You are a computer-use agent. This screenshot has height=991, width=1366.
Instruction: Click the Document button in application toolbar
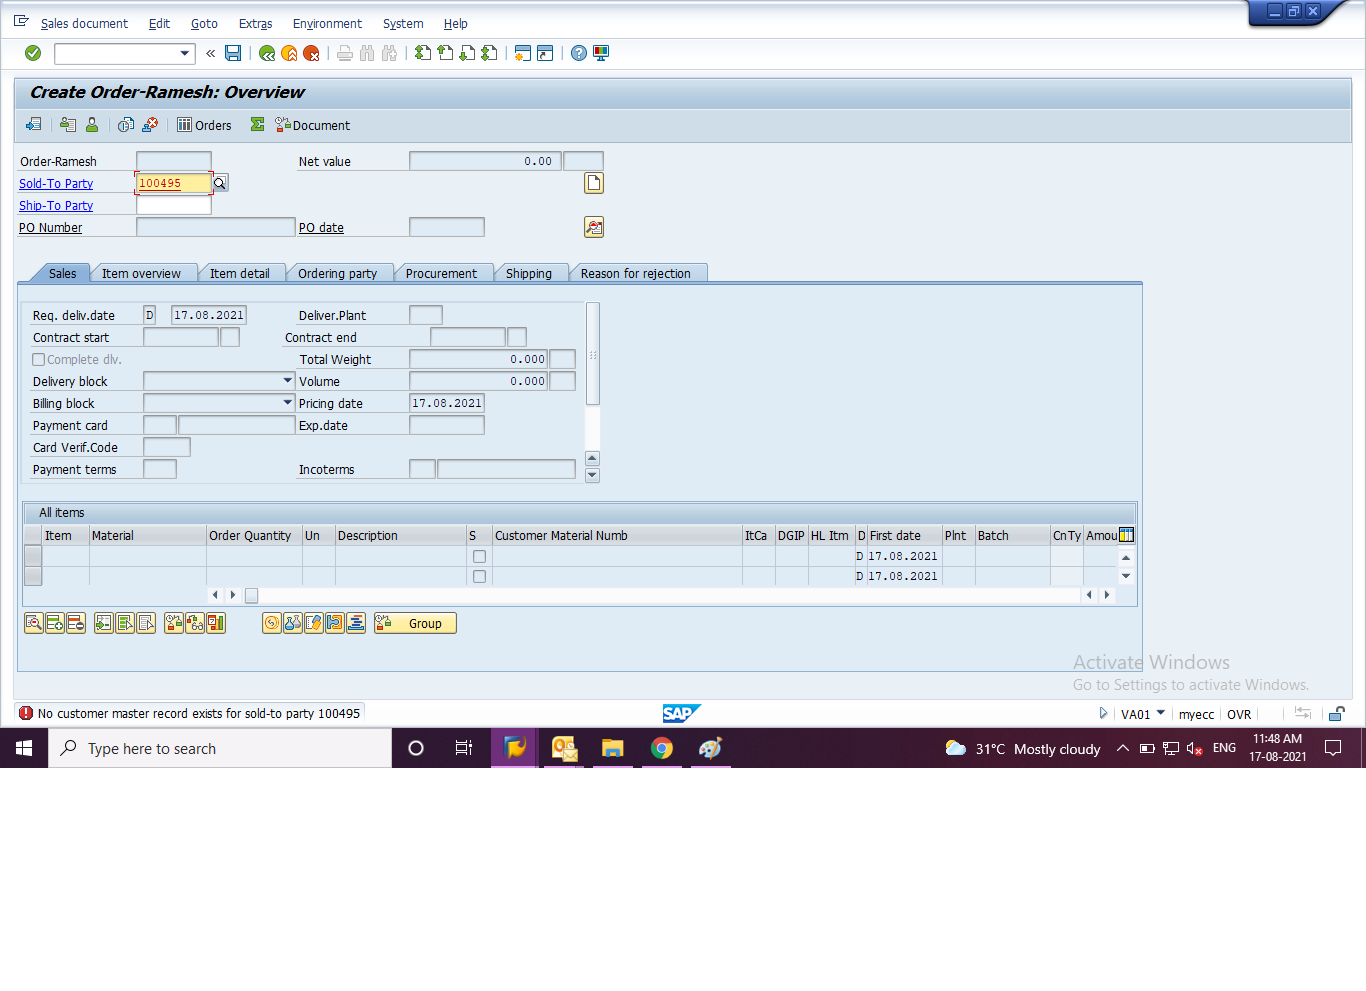tap(312, 125)
